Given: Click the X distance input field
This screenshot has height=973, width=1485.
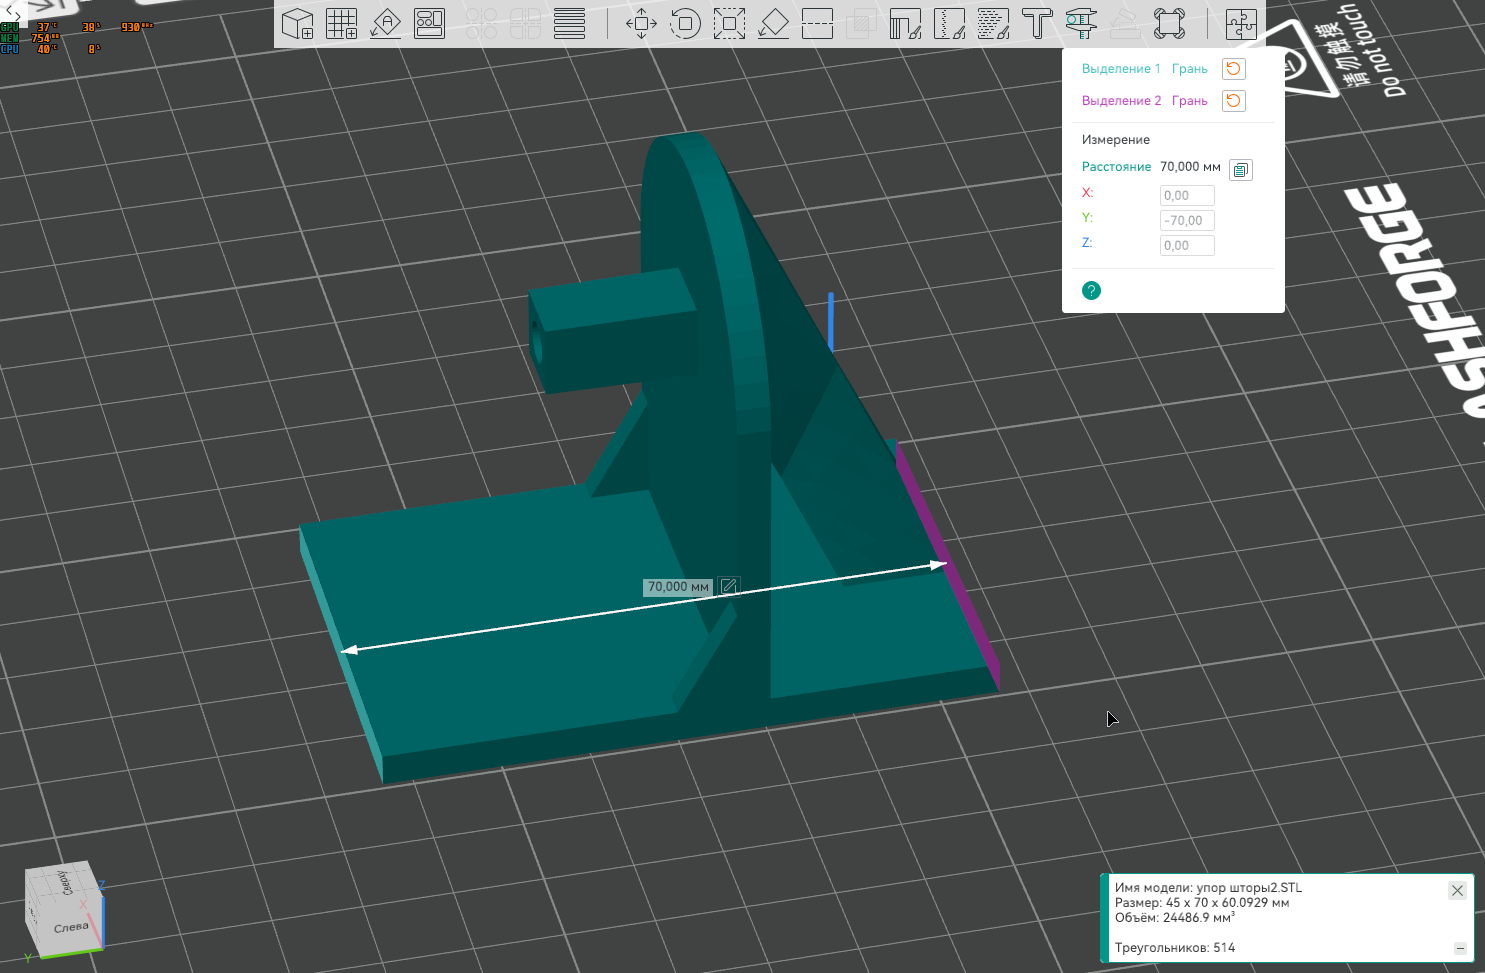Looking at the screenshot, I should (x=1187, y=196).
